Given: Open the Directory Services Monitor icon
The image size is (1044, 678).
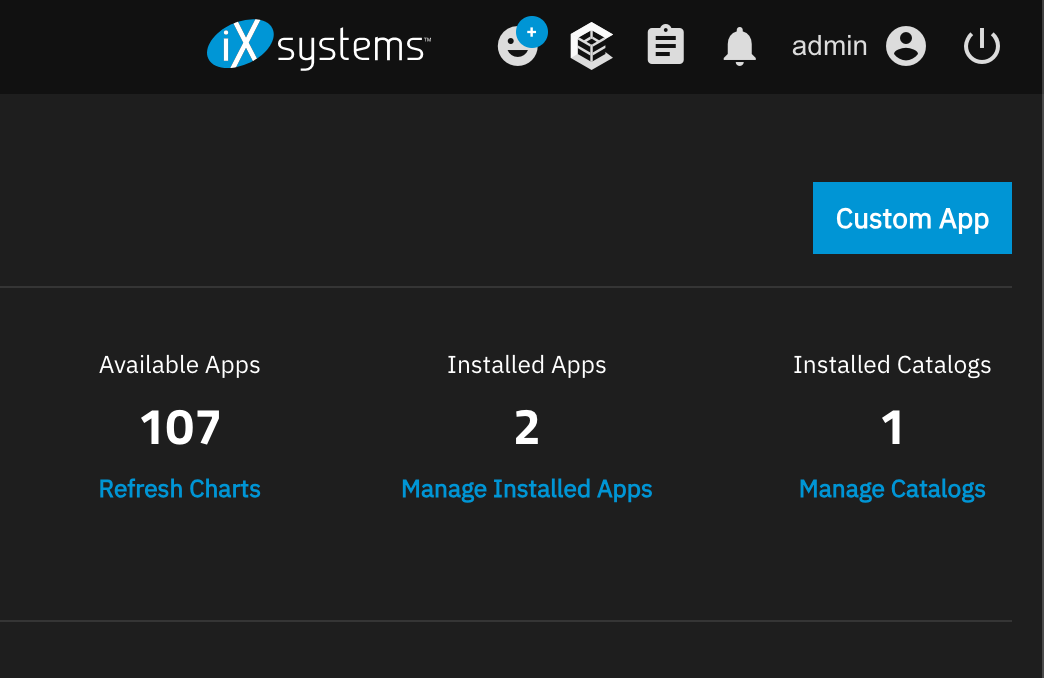Looking at the screenshot, I should coord(516,46).
